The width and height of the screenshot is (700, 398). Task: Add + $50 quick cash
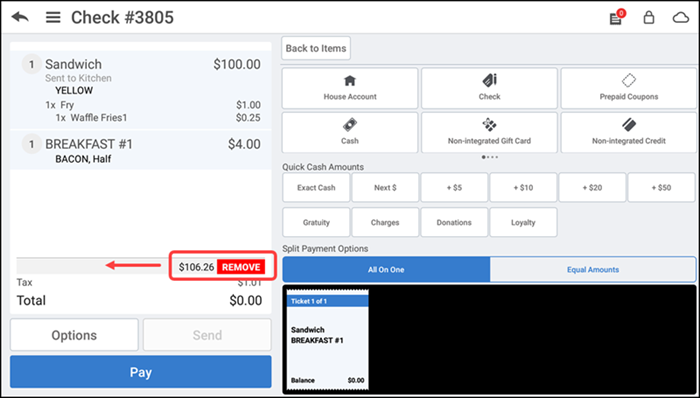point(662,187)
